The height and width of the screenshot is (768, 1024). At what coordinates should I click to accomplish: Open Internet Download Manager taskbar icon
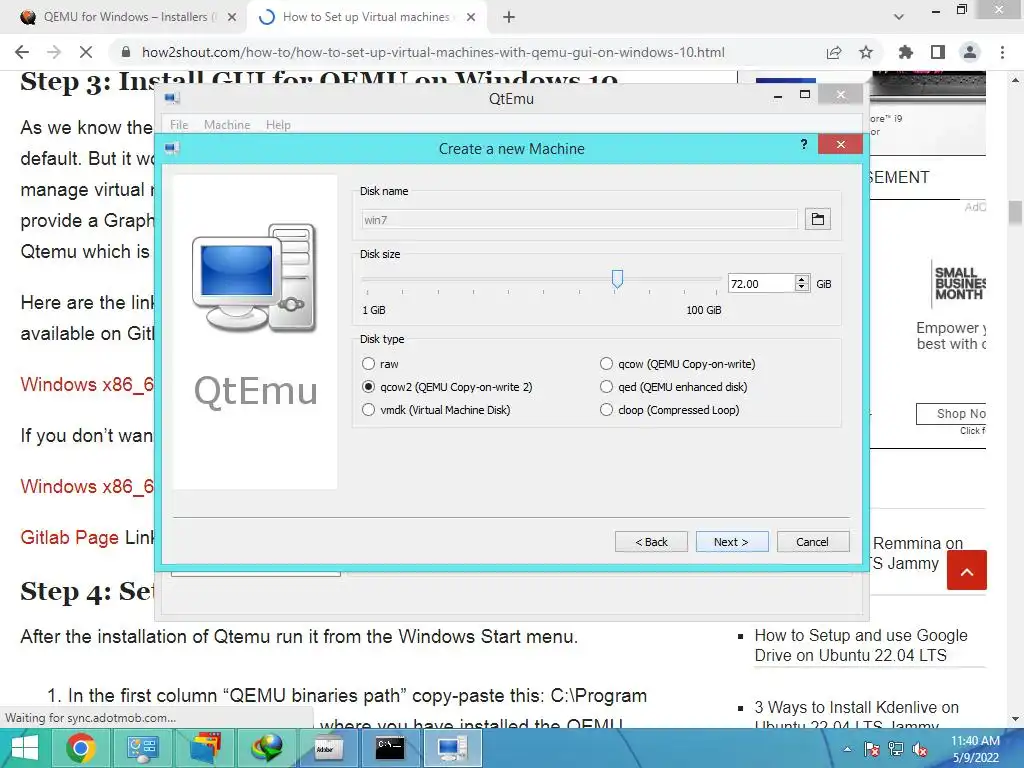[266, 748]
